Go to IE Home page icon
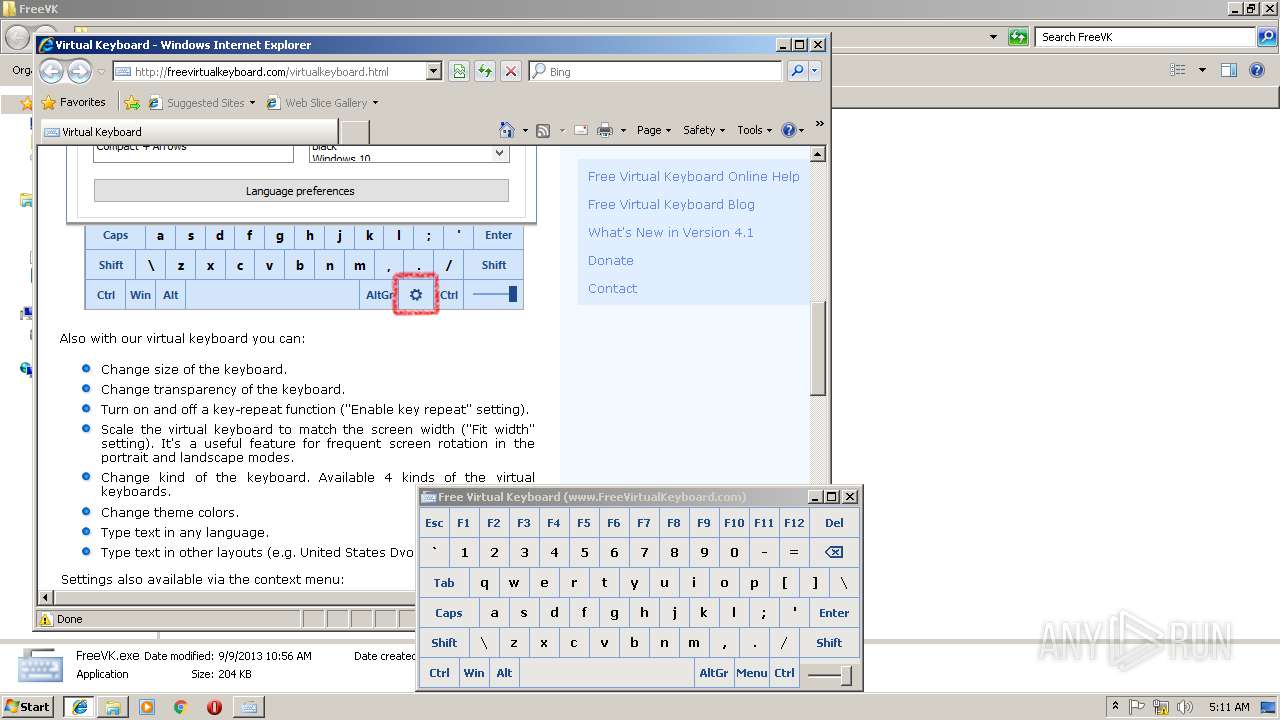 507,130
